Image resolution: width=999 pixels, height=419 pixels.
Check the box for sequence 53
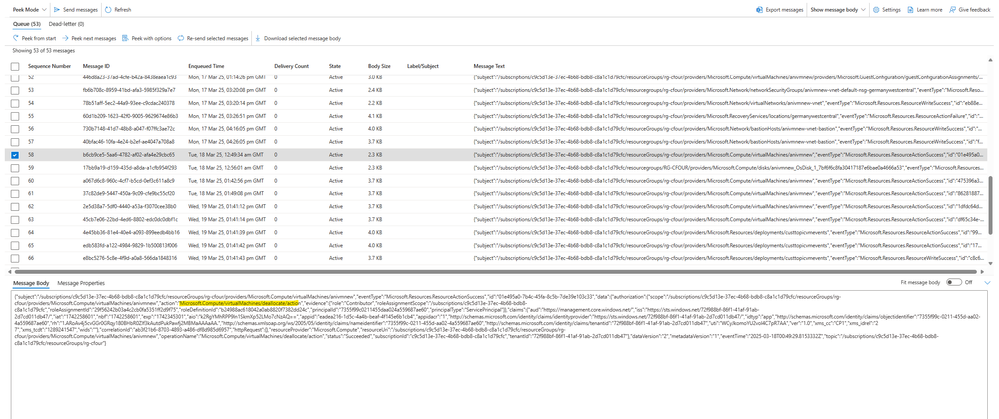(x=15, y=90)
